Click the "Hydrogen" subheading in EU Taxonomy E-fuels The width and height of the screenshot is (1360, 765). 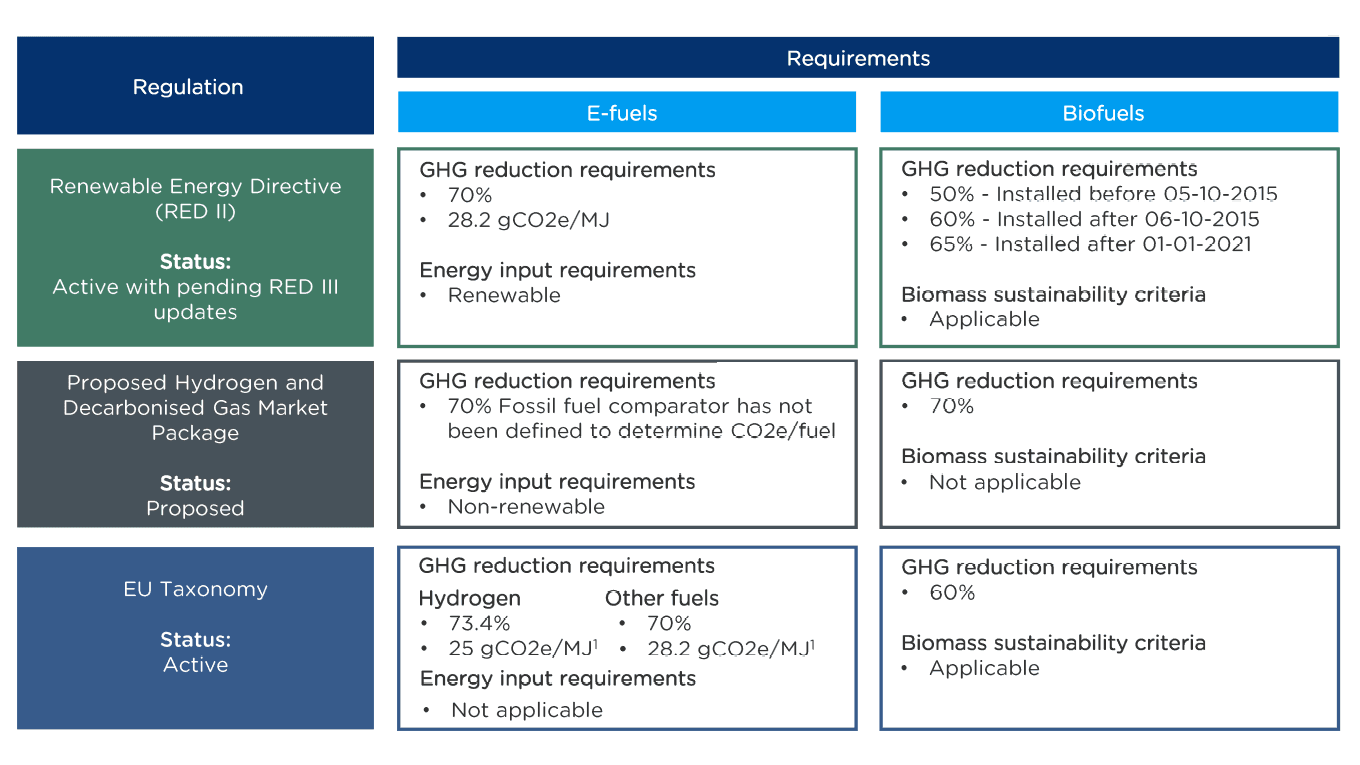tap(469, 599)
